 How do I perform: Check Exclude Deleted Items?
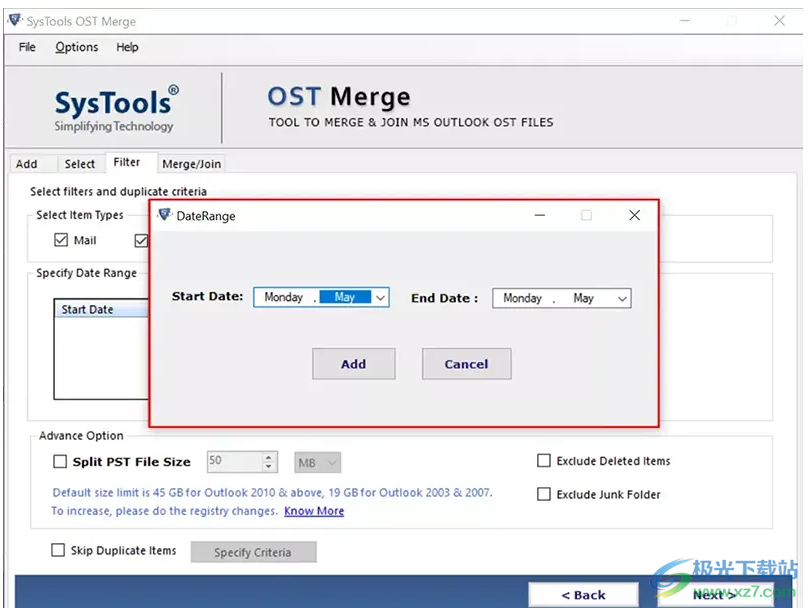544,461
